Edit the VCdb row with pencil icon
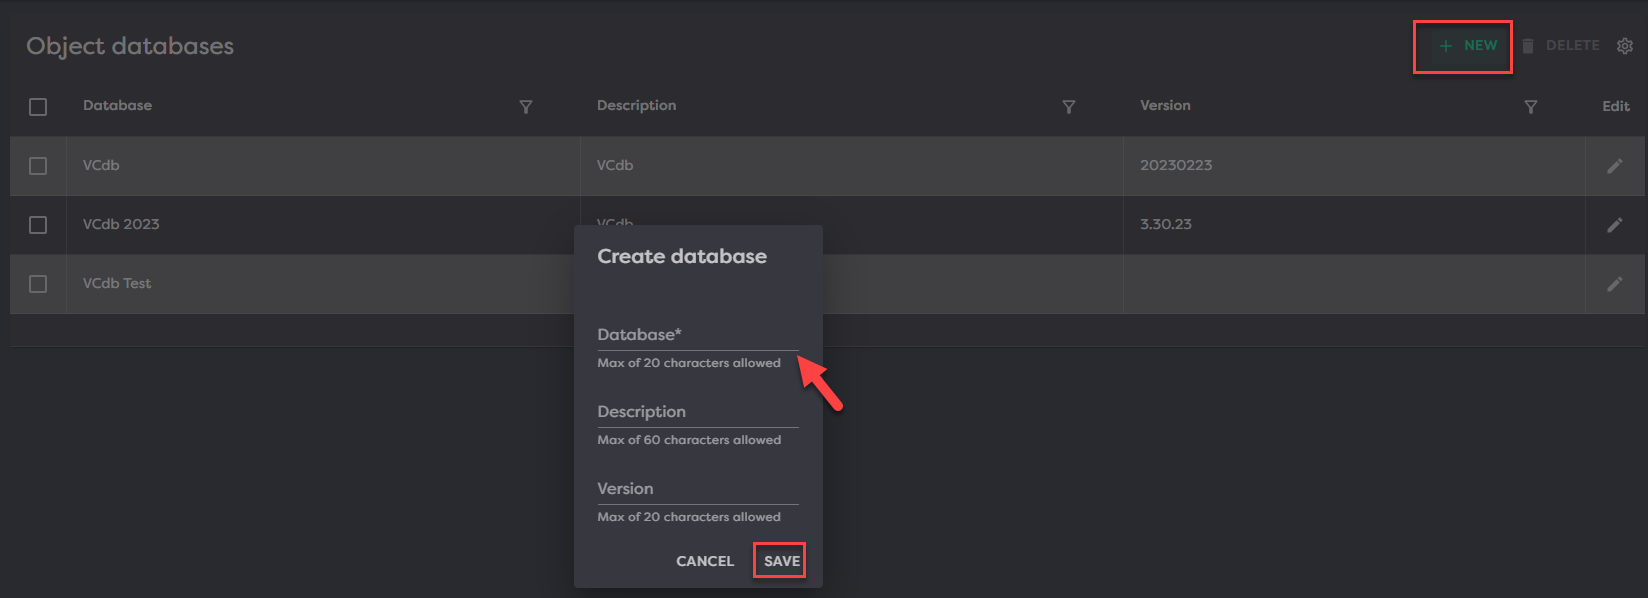Viewport: 1648px width, 598px height. coord(1614,166)
